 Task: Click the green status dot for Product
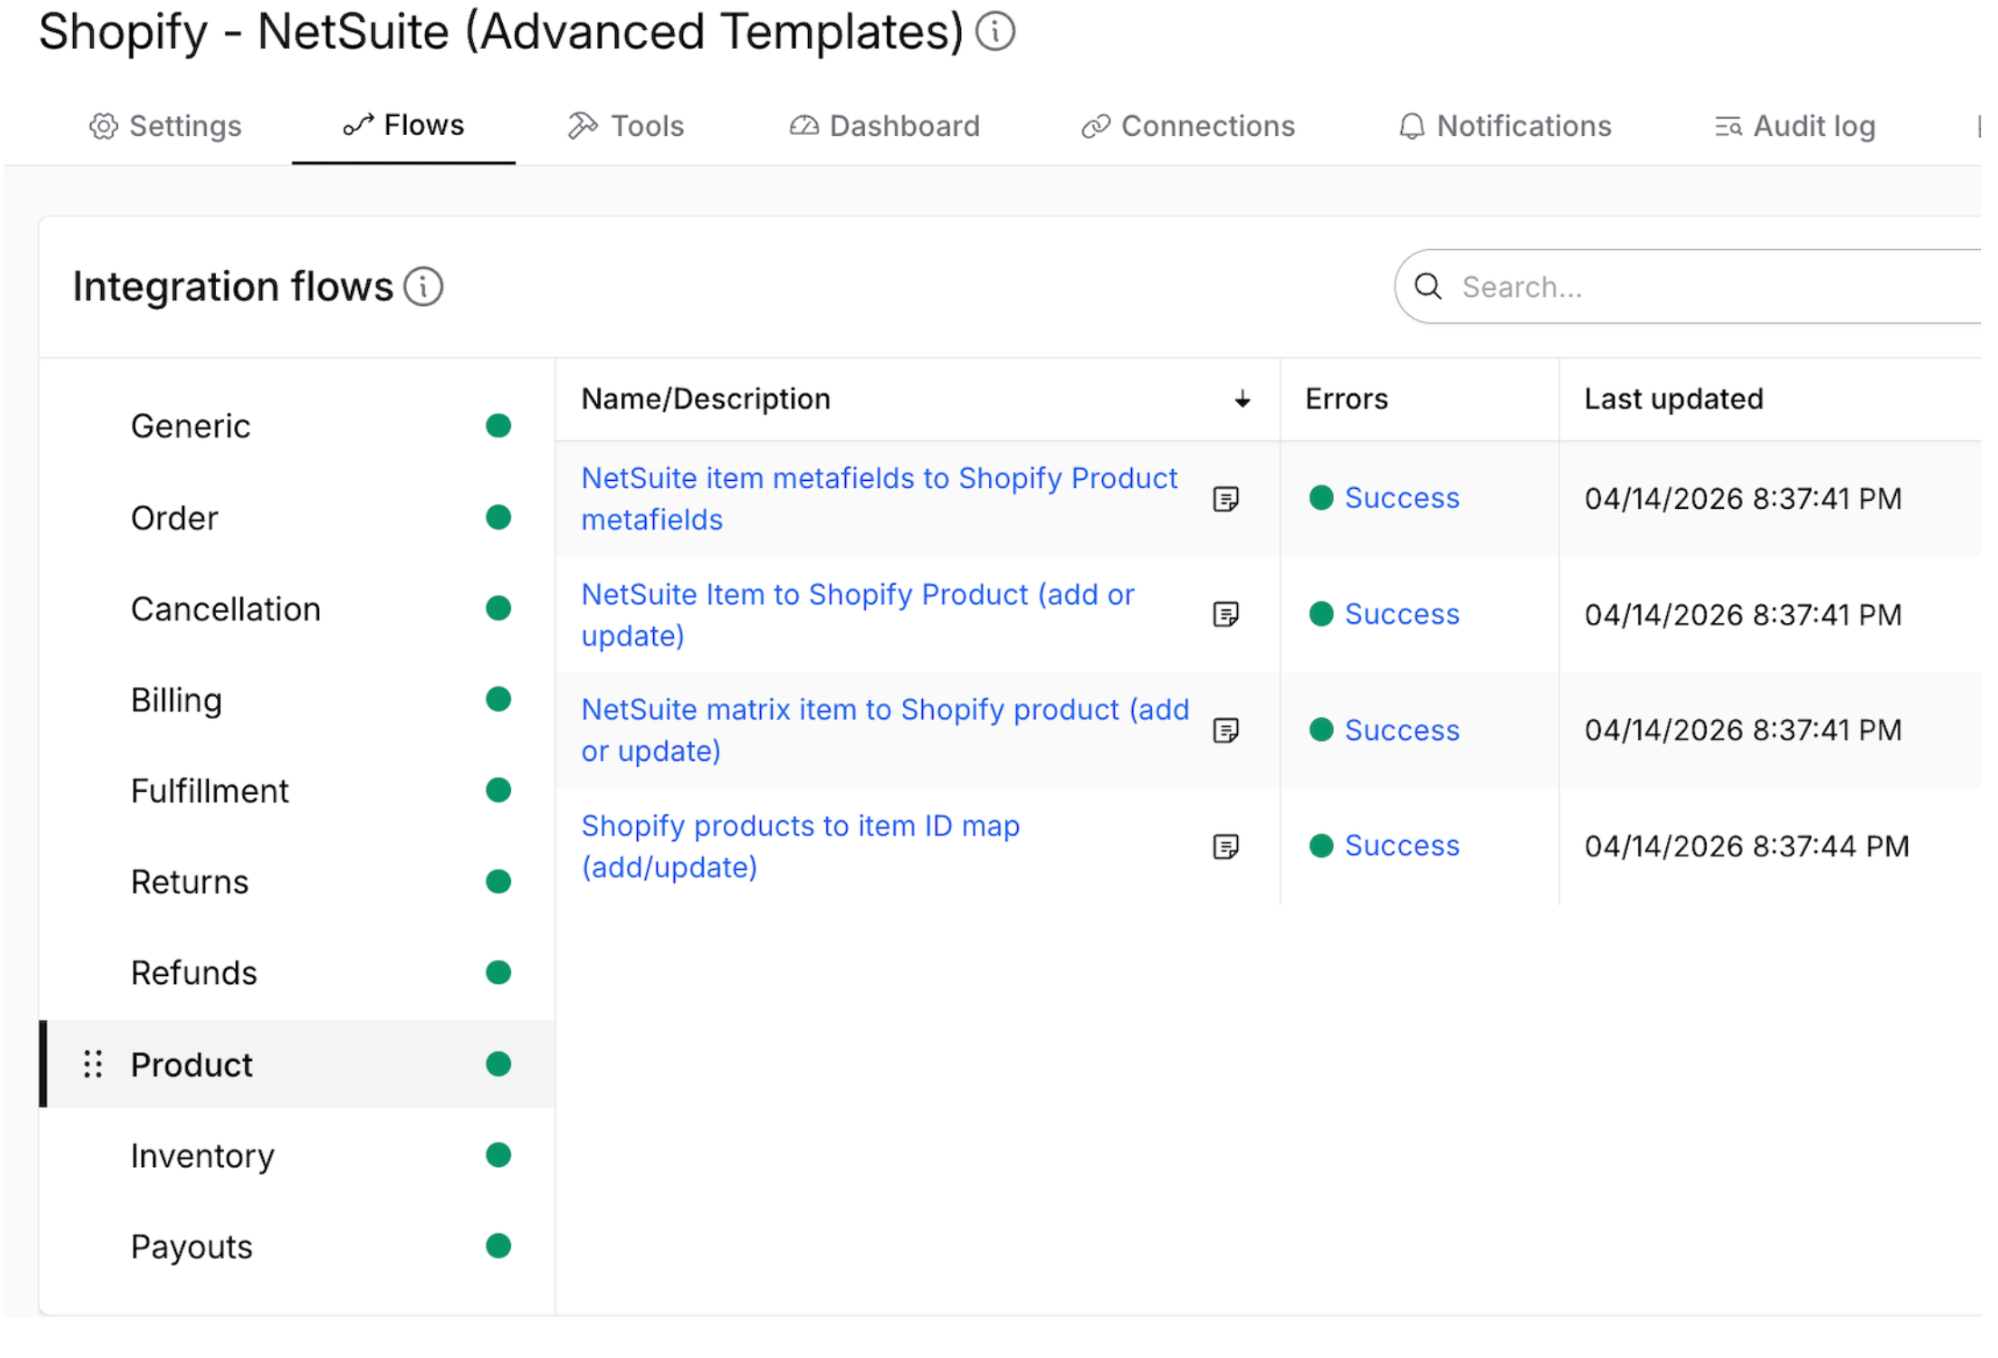pos(498,1064)
